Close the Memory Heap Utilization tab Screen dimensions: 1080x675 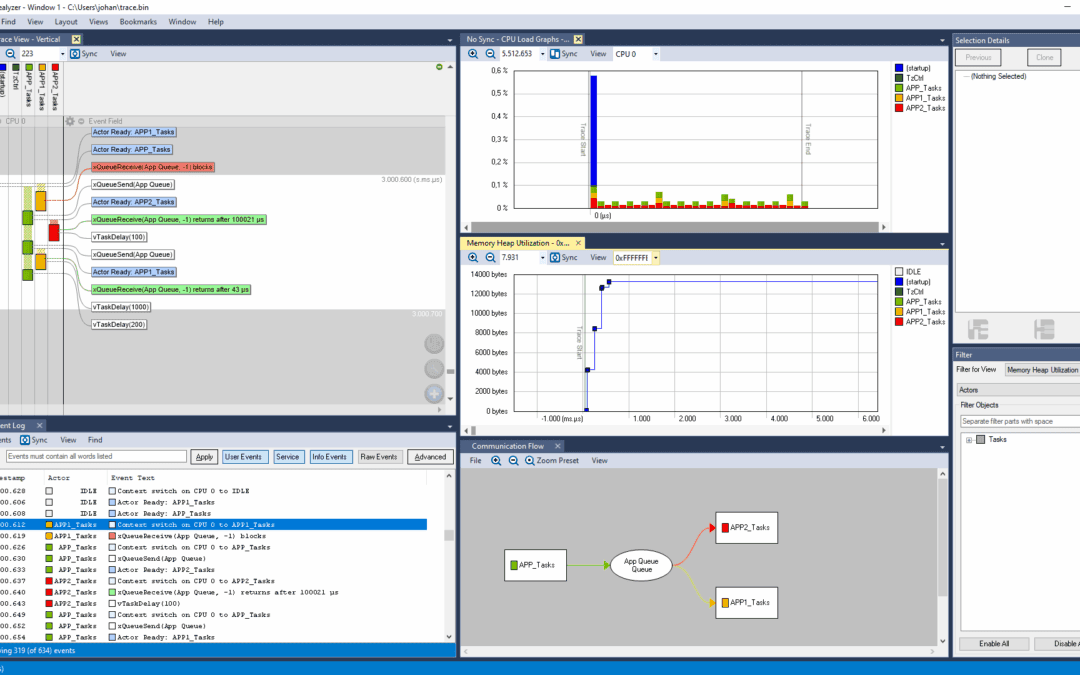579,243
